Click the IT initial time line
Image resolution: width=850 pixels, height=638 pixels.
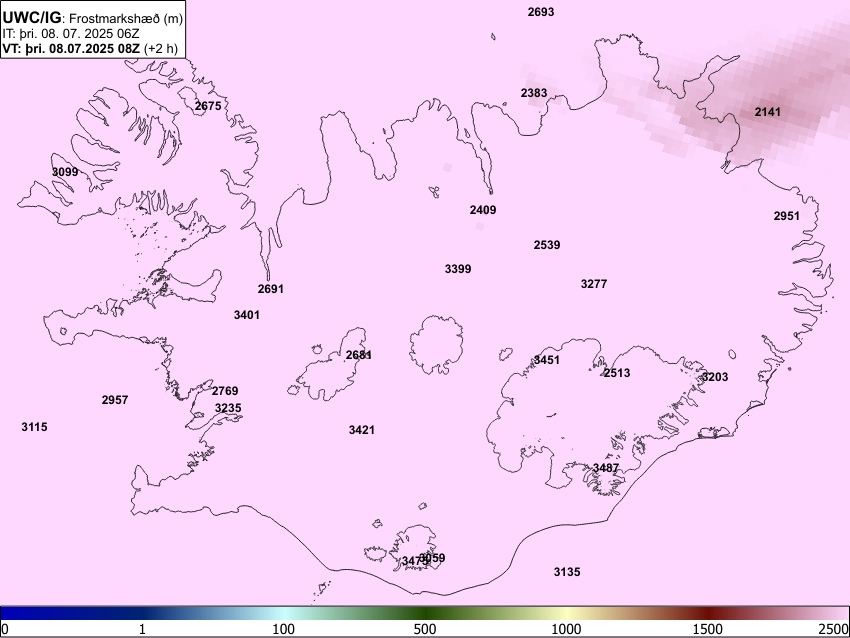point(71,34)
